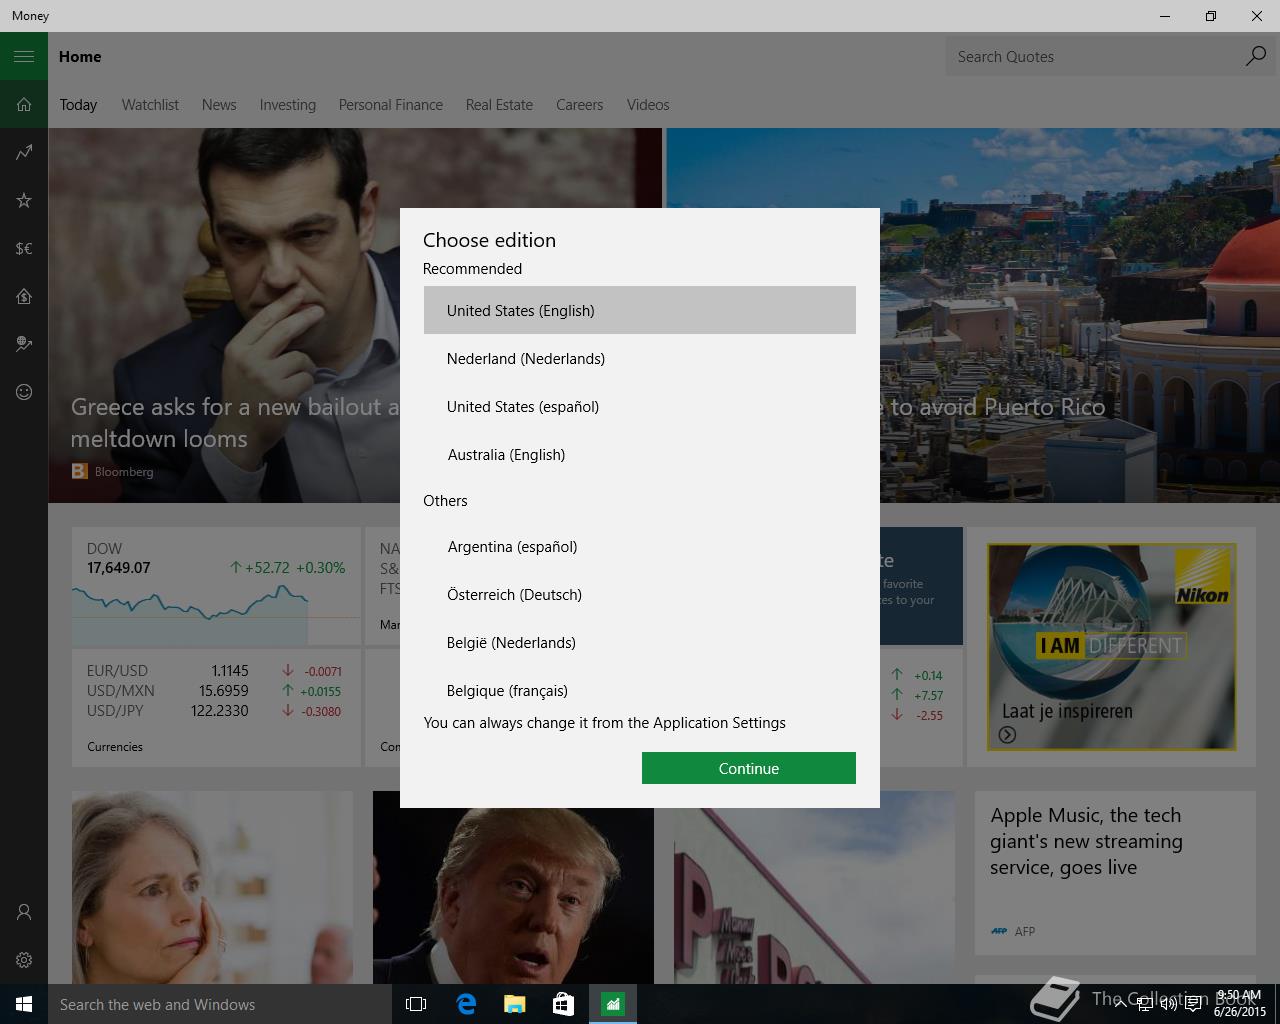This screenshot has width=1280, height=1024.
Task: Open File Explorer from taskbar
Action: [514, 1004]
